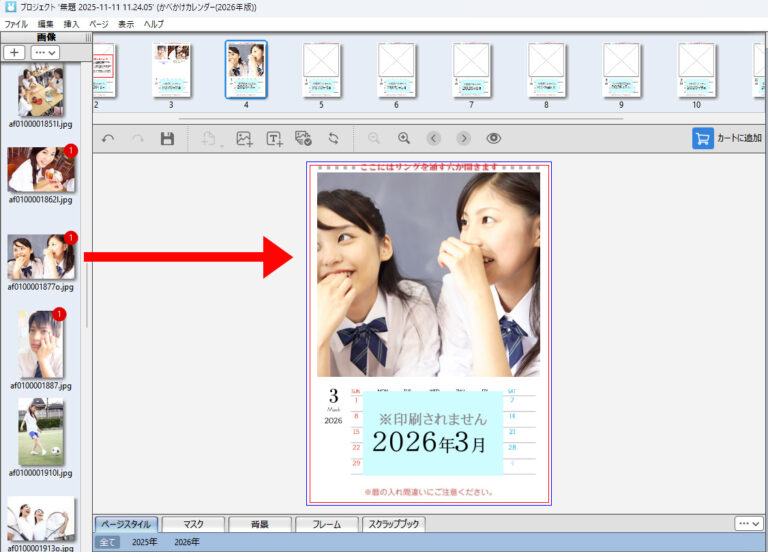
Task: Click the auto-fill images check icon
Action: click(303, 138)
